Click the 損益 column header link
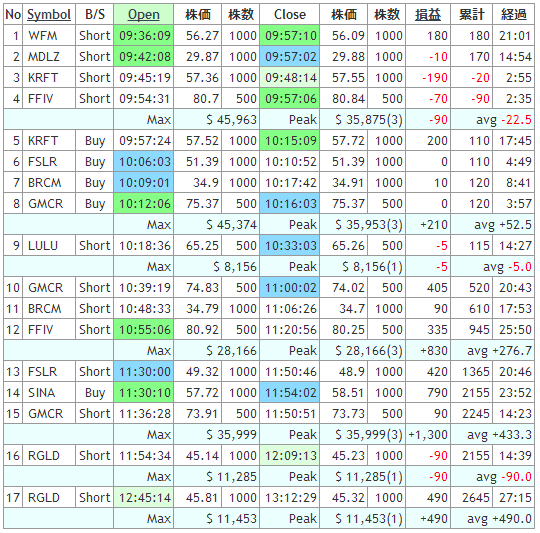Image resolution: width=540 pixels, height=533 pixels. (x=428, y=14)
